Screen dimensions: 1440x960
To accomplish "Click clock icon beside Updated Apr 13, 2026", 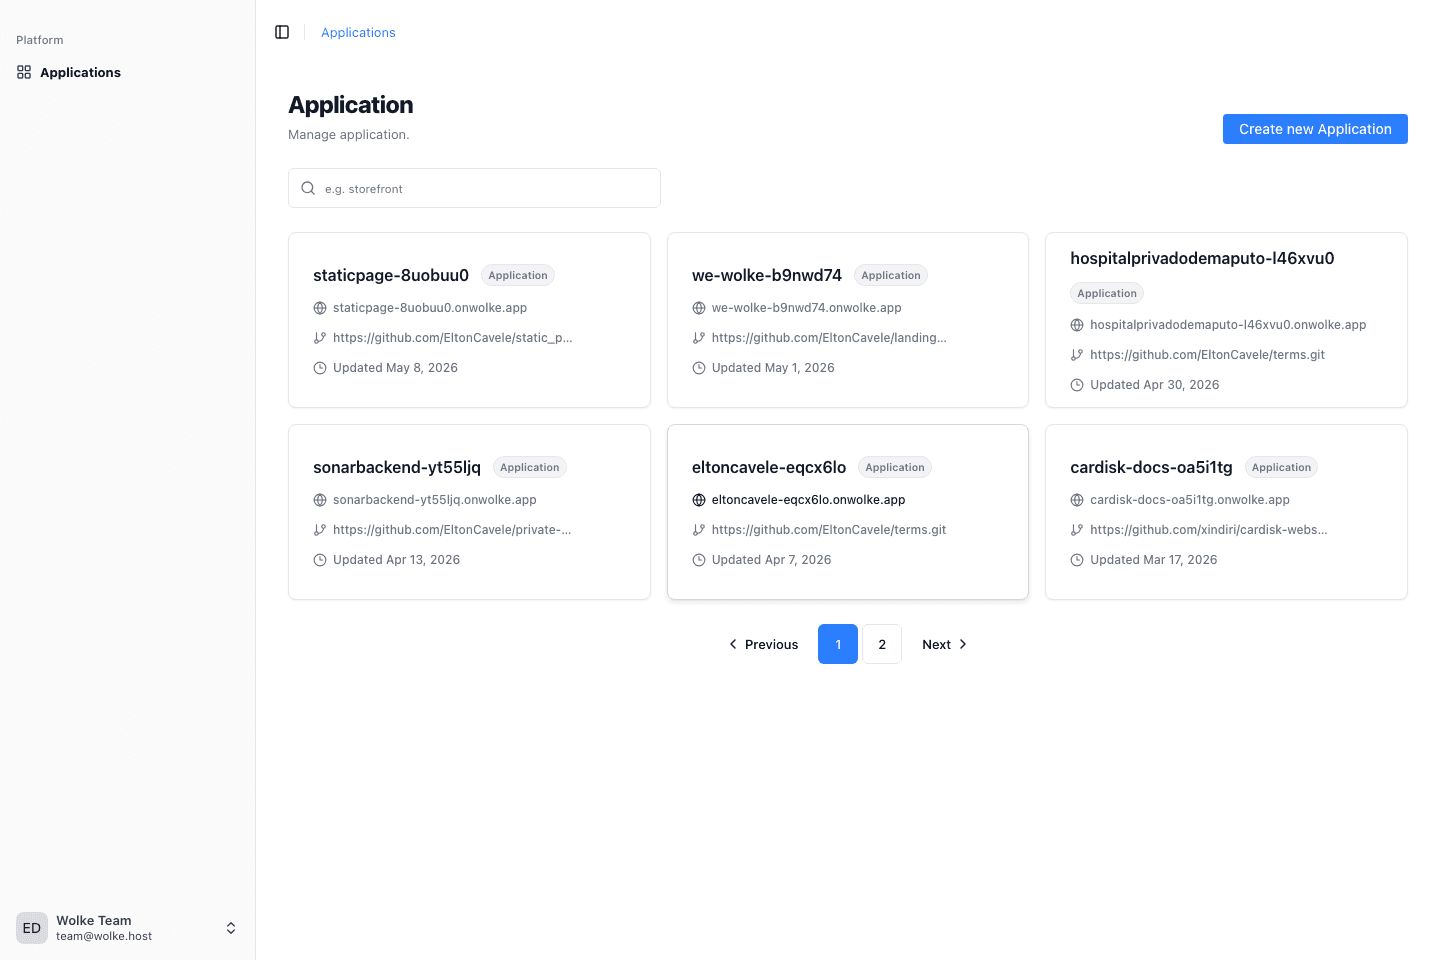I will [x=320, y=560].
